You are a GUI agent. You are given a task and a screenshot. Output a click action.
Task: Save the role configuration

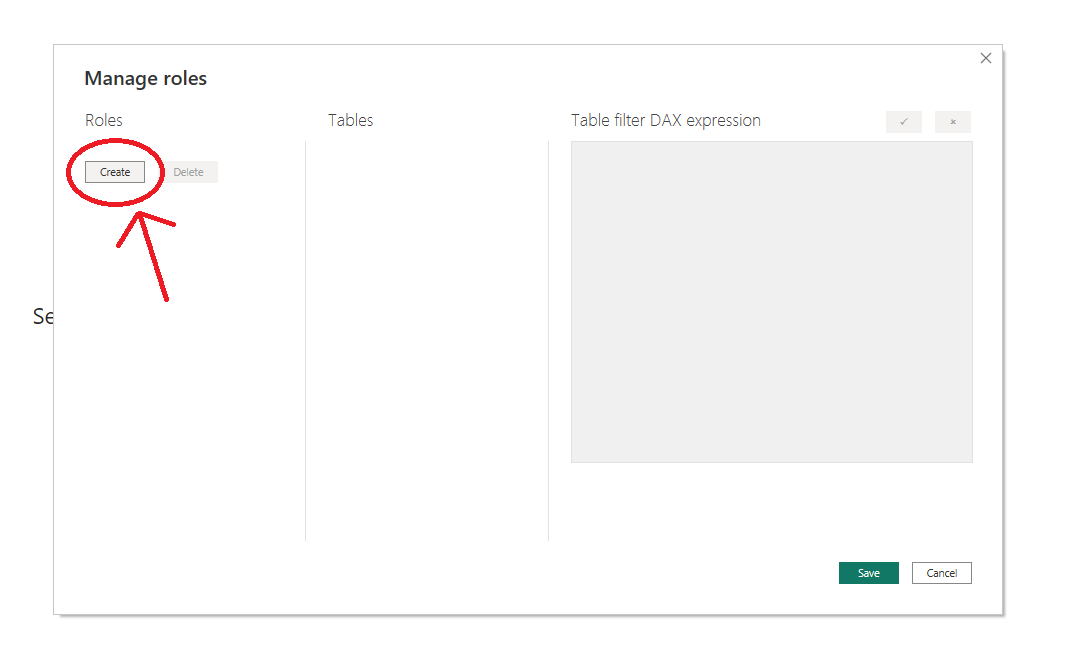pyautogui.click(x=868, y=572)
